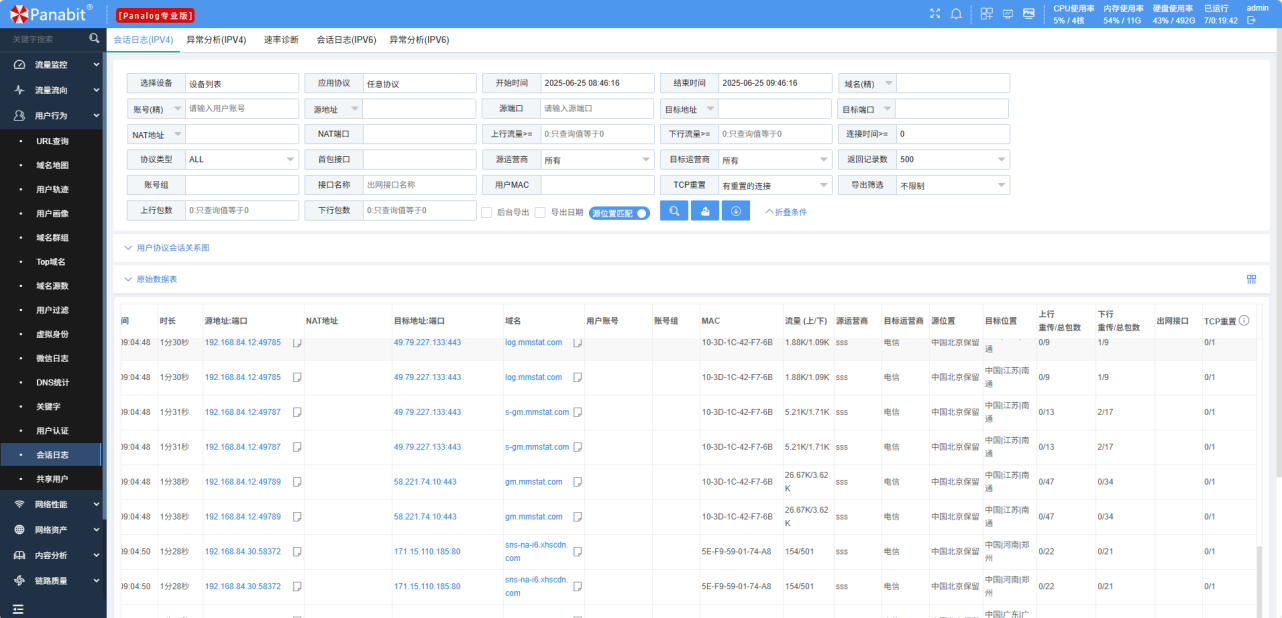Click the monitor chart icon in header

[1007, 13]
